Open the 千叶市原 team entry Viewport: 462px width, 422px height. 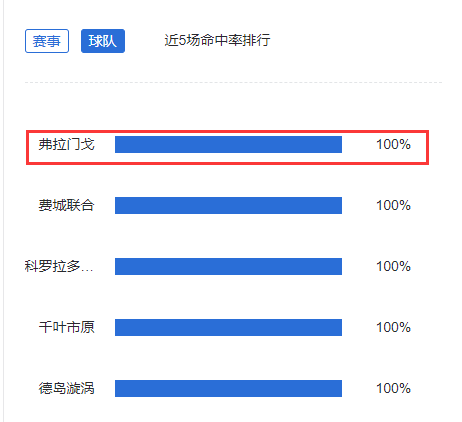pos(66,327)
